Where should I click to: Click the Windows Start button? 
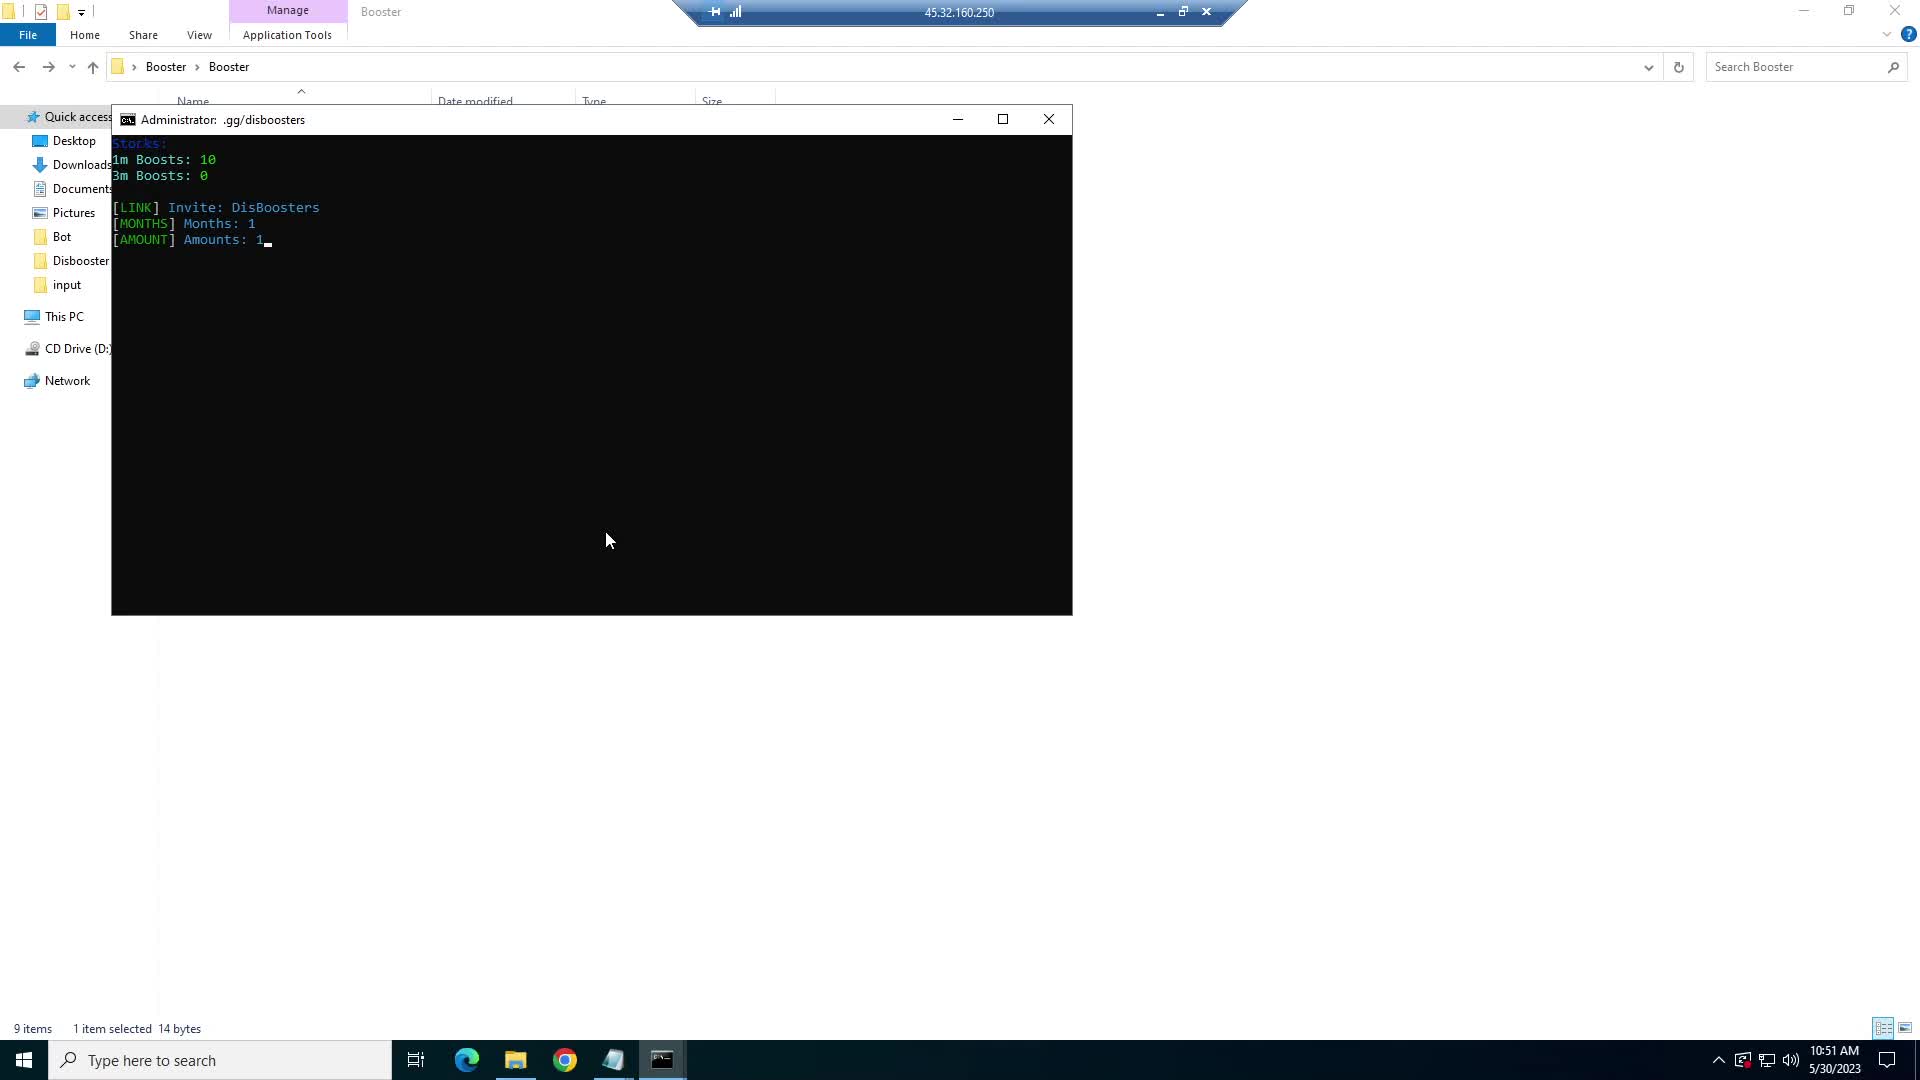point(24,1060)
